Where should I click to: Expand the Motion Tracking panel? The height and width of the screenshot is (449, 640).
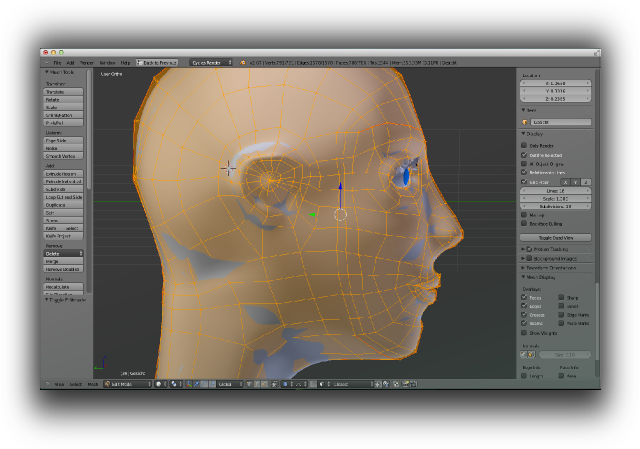click(x=555, y=248)
